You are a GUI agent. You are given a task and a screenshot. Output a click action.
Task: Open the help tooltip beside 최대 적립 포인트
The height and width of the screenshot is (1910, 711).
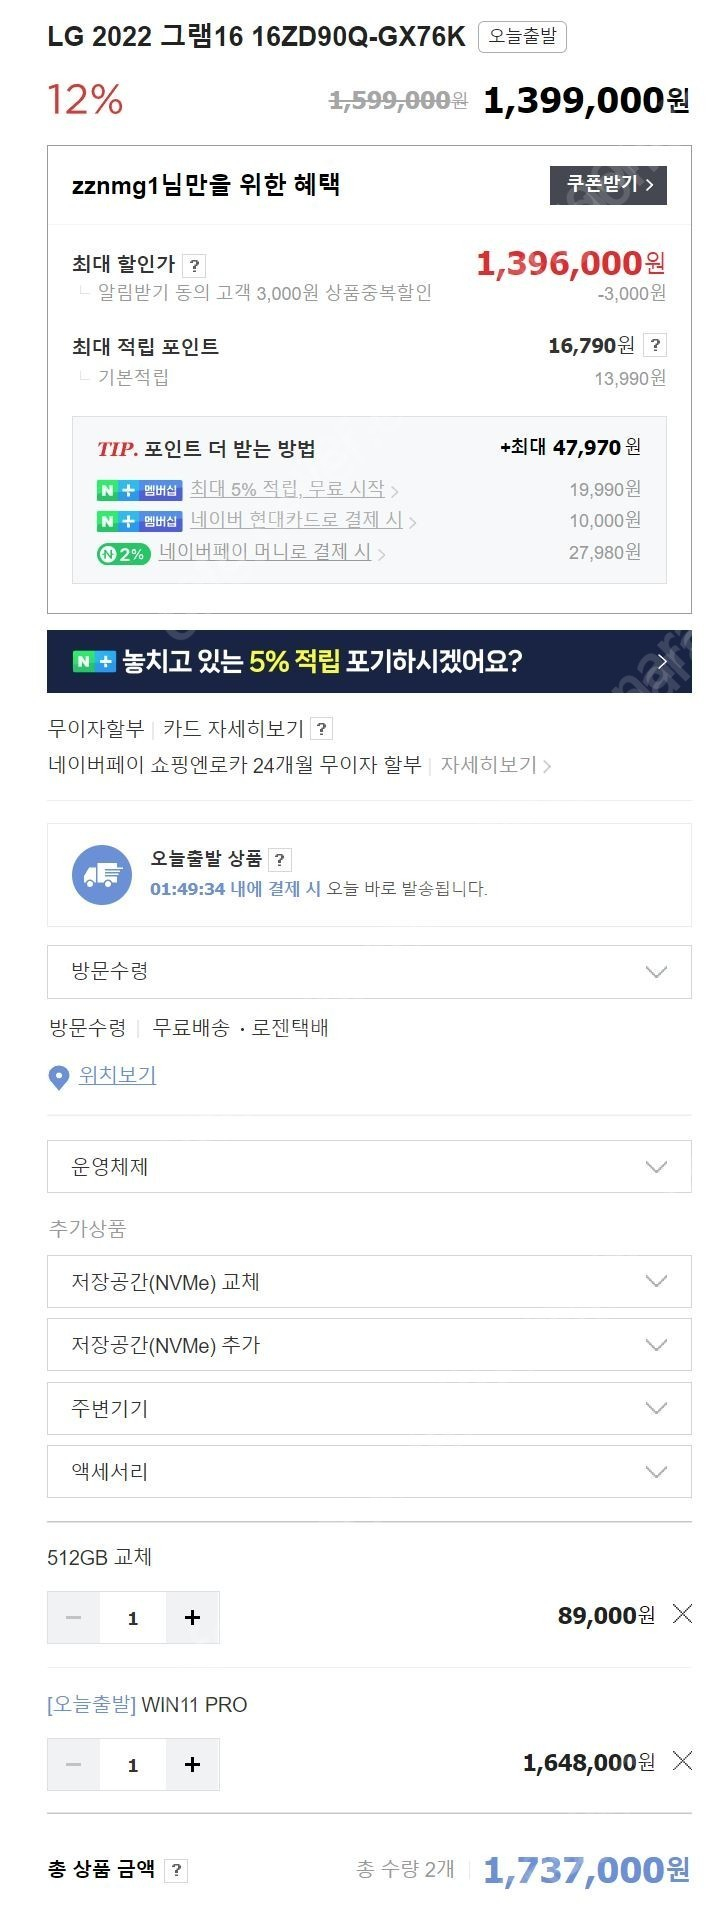coord(656,345)
